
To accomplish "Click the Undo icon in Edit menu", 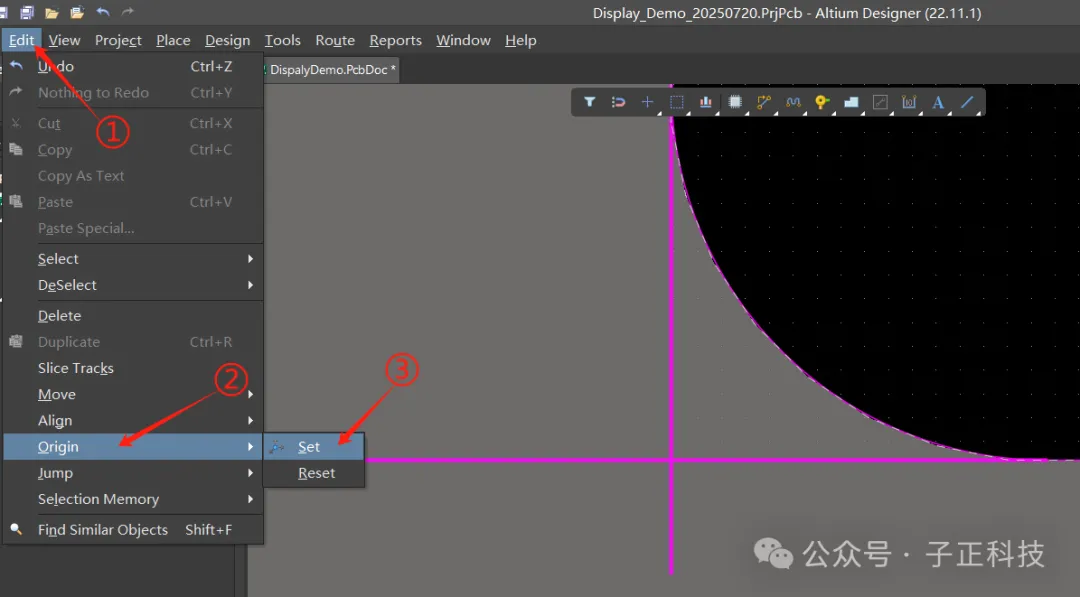I will pyautogui.click(x=16, y=65).
